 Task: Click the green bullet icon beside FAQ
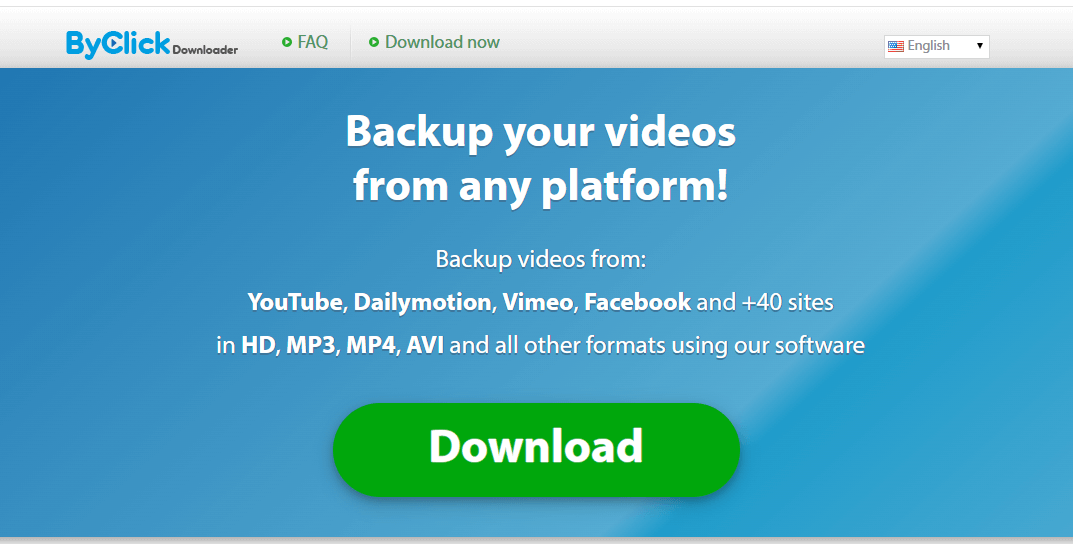pyautogui.click(x=287, y=42)
